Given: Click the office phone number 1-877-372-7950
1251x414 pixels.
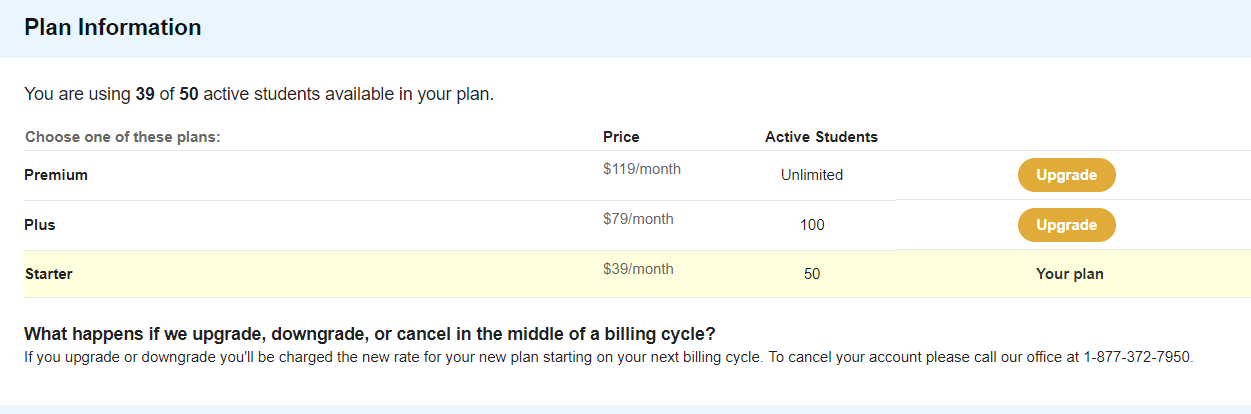Looking at the screenshot, I should click(1138, 357).
